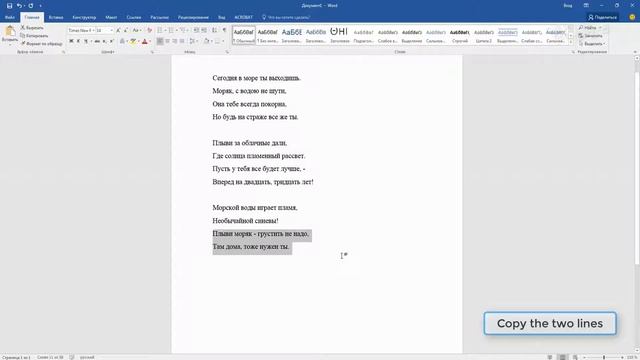Open multilevel list dropdown

coord(188,30)
